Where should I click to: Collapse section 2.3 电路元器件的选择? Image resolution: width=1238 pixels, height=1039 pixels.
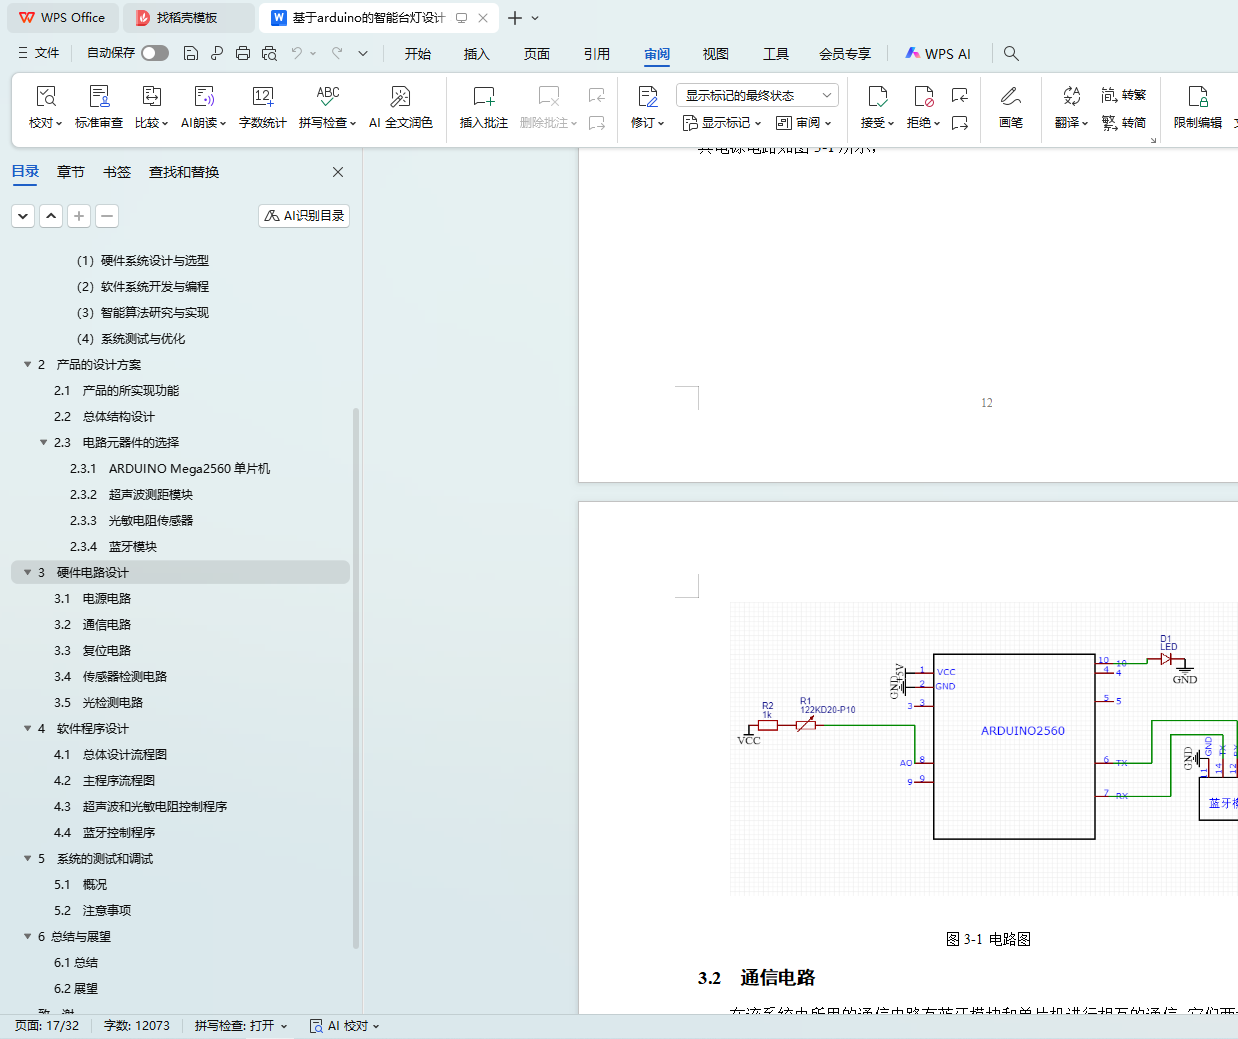coord(44,443)
